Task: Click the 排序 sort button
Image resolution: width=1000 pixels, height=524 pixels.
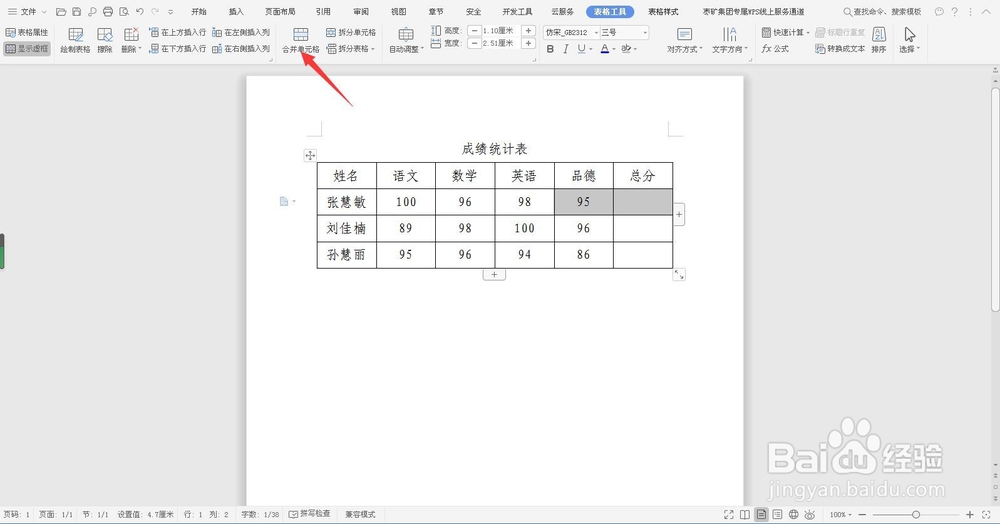Action: [x=879, y=41]
